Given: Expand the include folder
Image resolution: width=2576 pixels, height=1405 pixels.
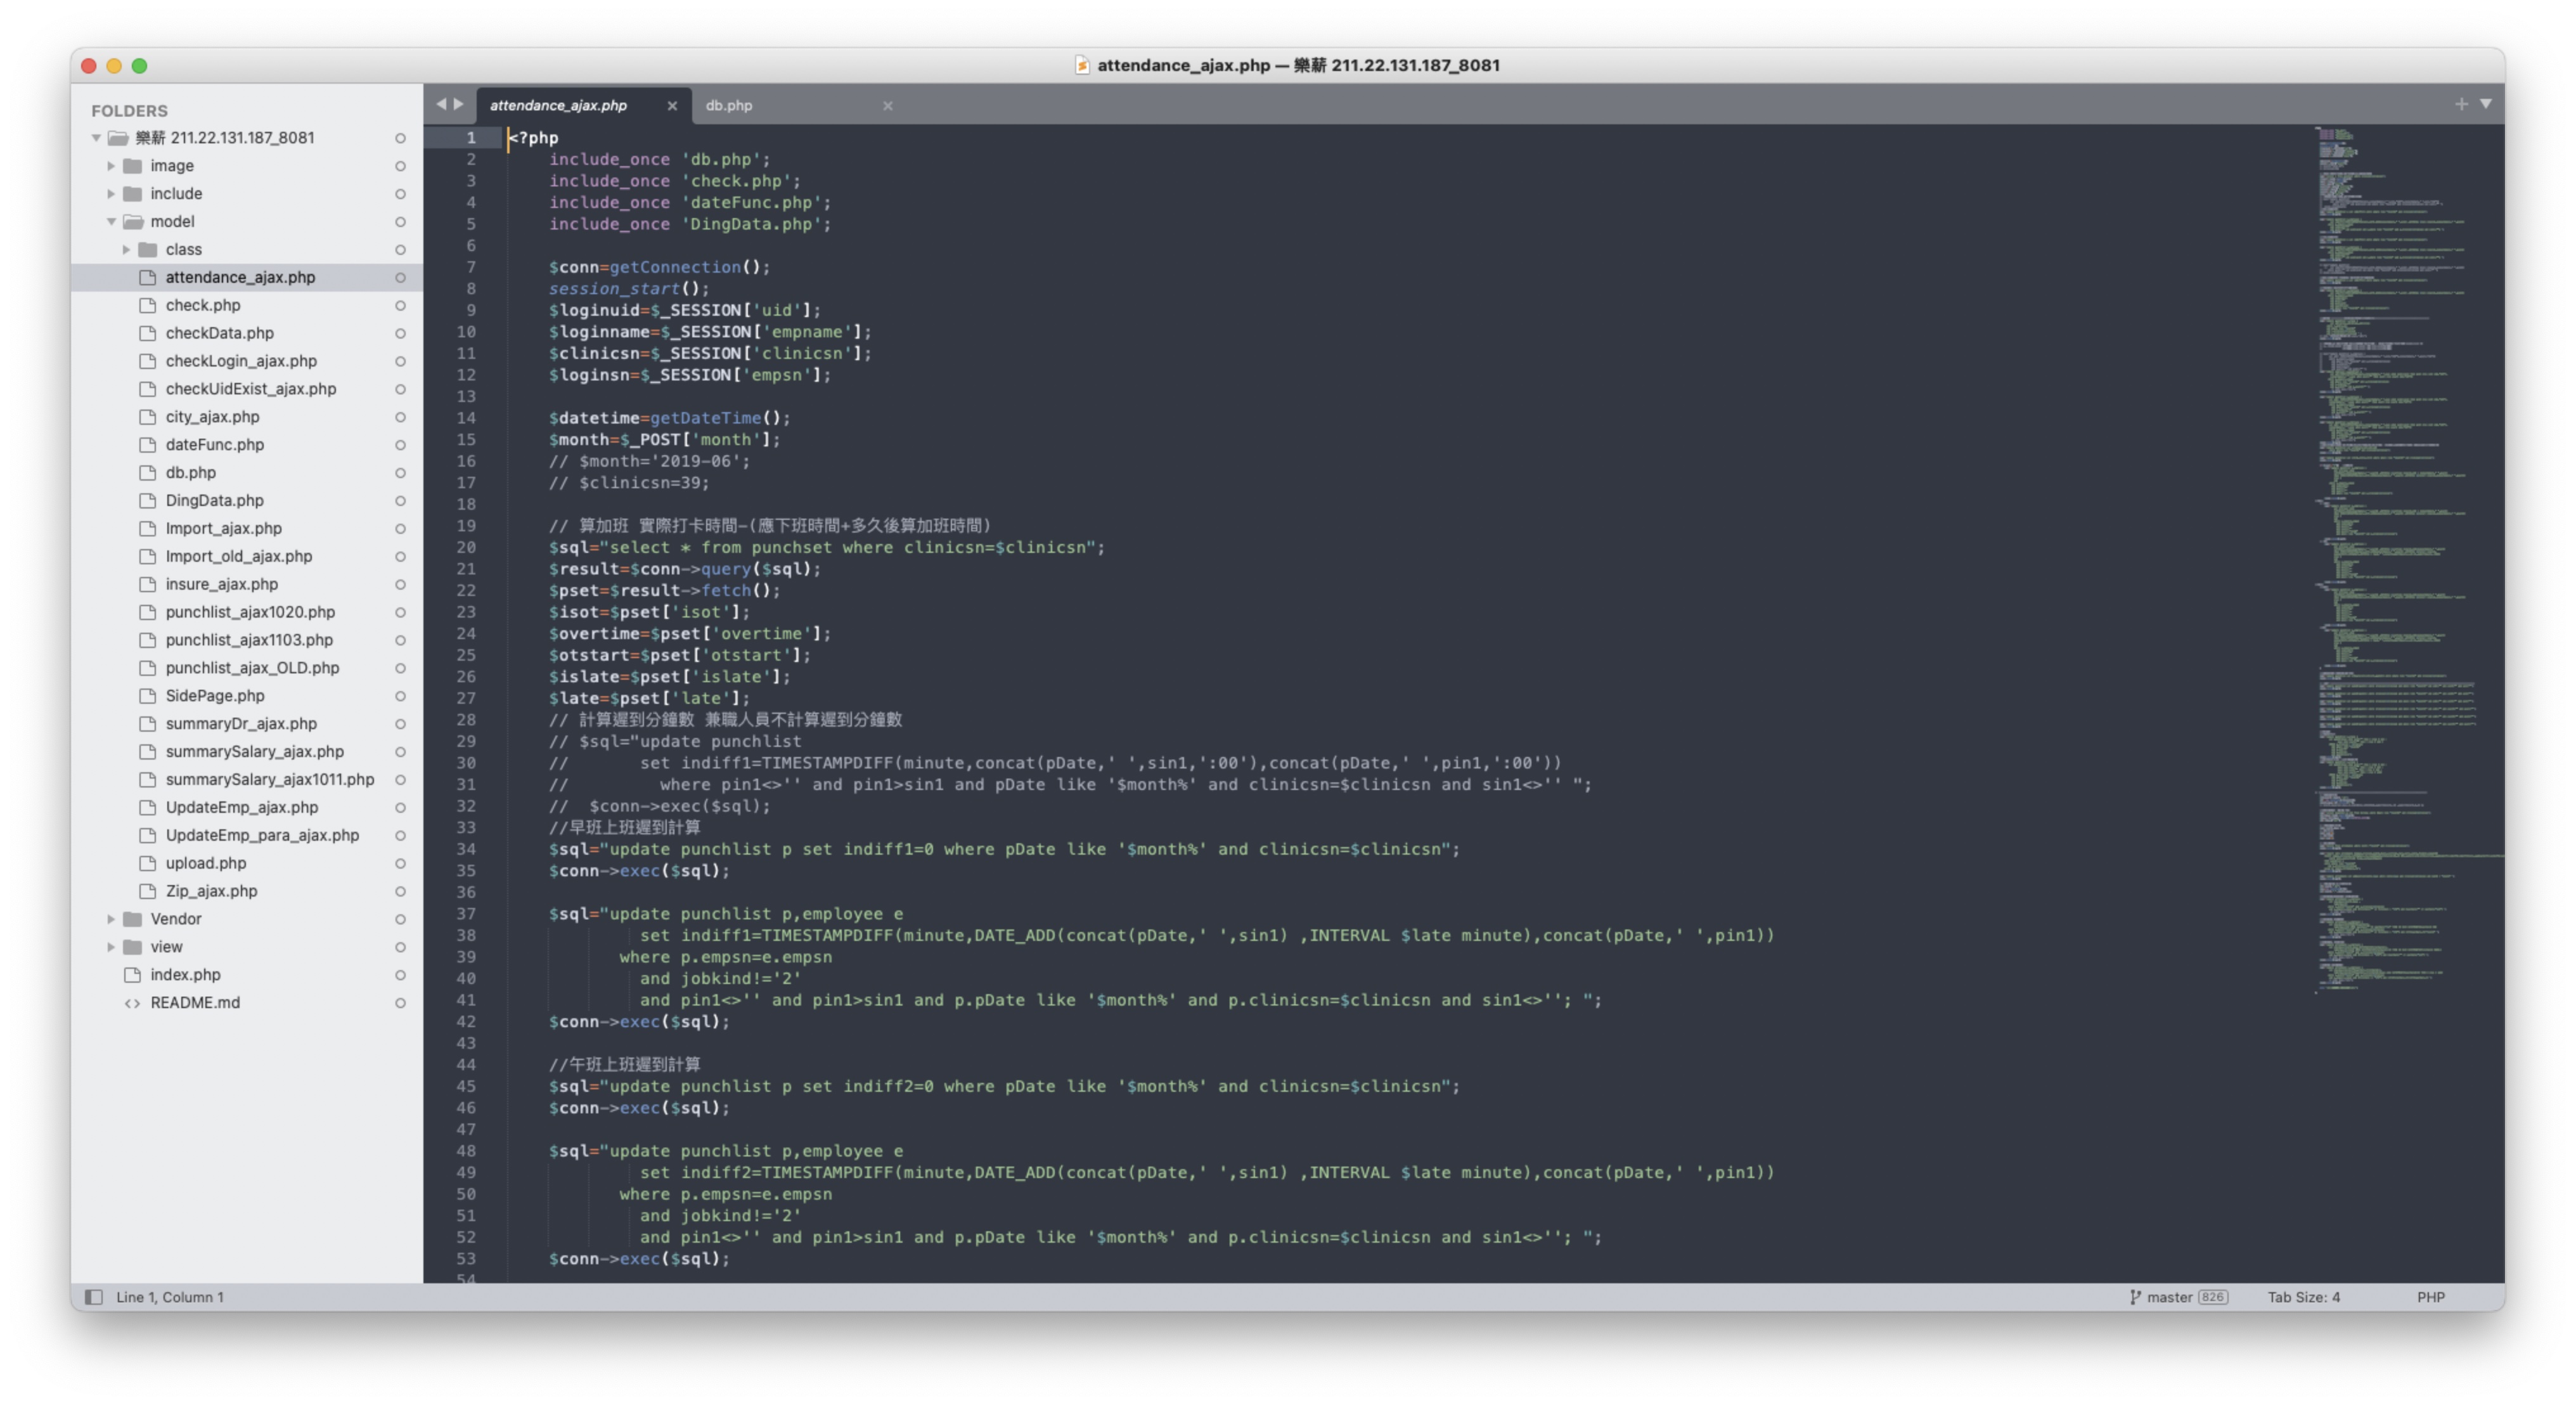Looking at the screenshot, I should (111, 194).
